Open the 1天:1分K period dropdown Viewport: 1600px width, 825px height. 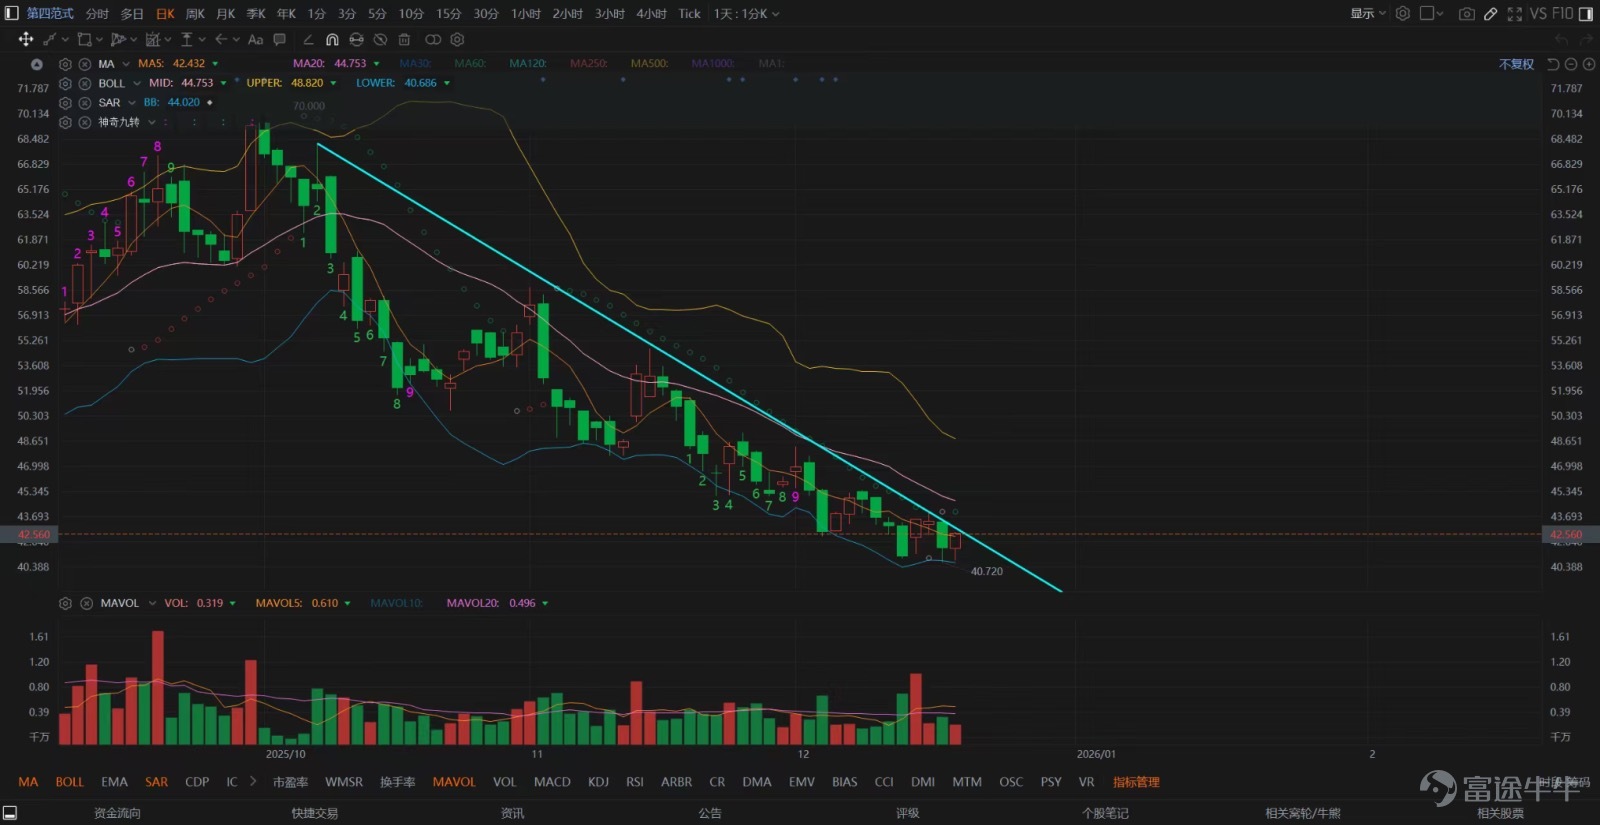[x=746, y=13]
